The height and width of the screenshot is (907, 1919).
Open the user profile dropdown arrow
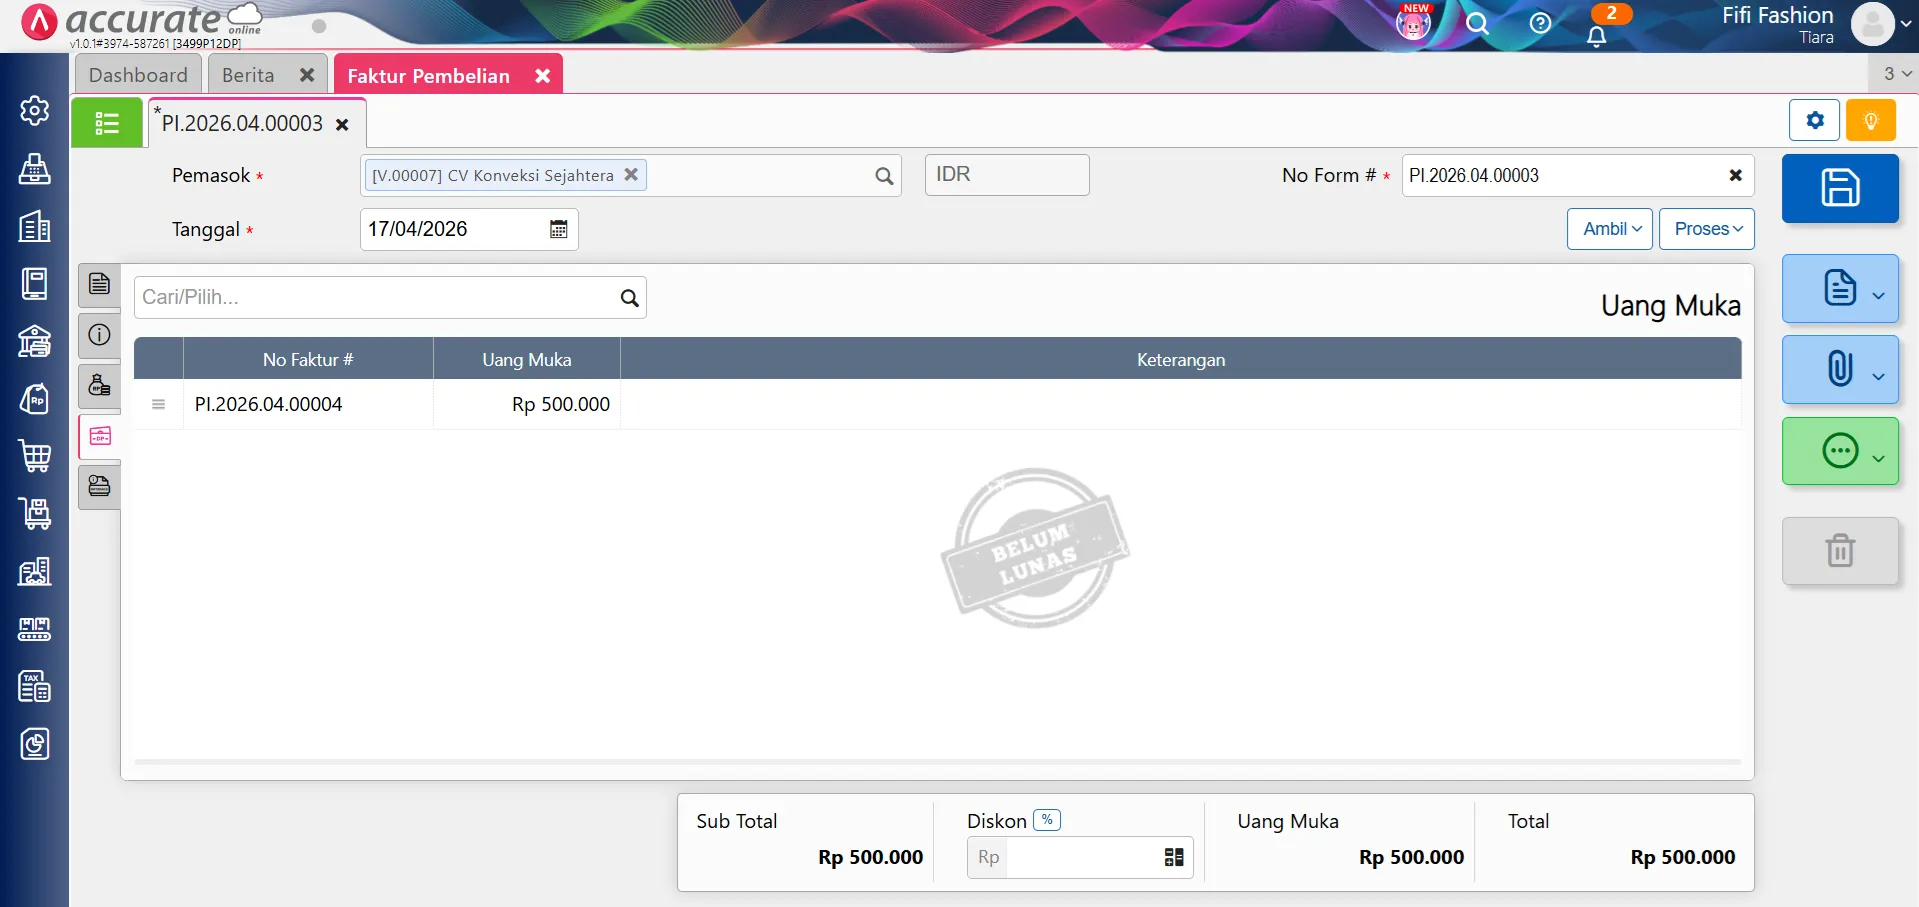1906,24
